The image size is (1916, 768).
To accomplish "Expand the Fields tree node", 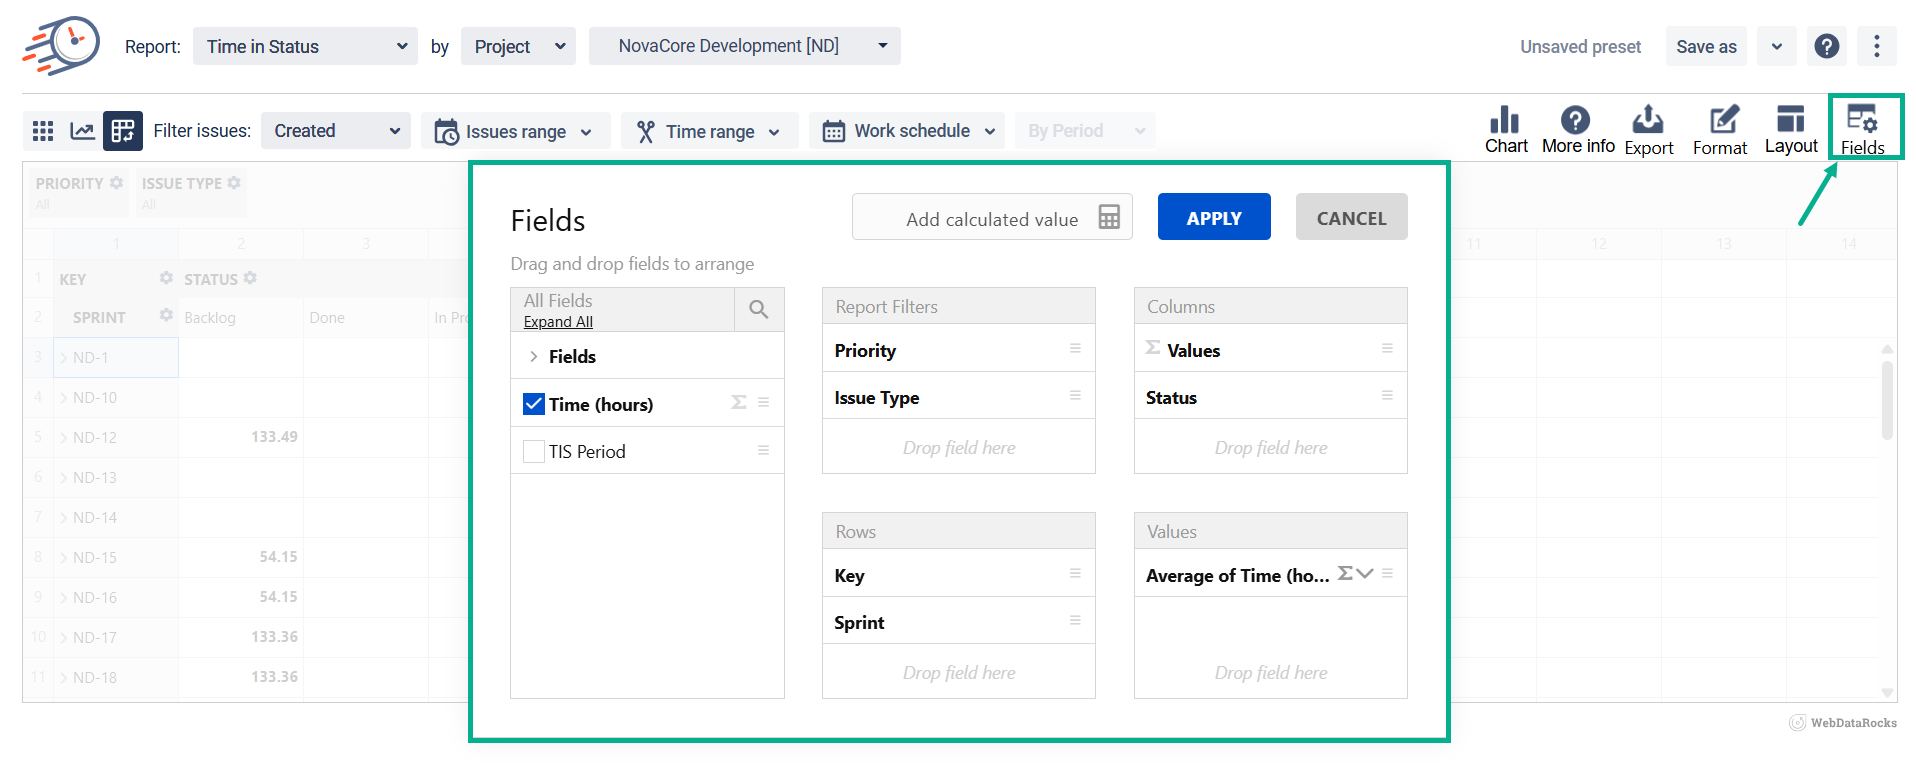I will pyautogui.click(x=533, y=357).
